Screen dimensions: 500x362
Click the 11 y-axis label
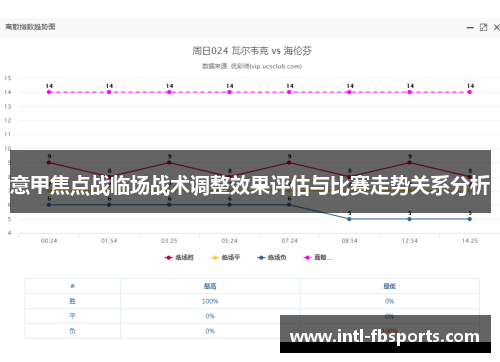[x=8, y=134]
